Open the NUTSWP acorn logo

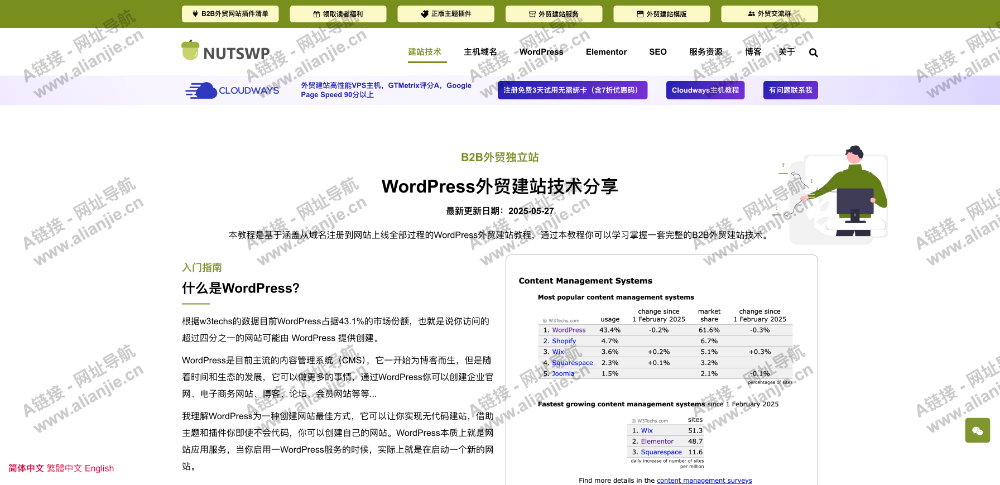click(x=226, y=52)
